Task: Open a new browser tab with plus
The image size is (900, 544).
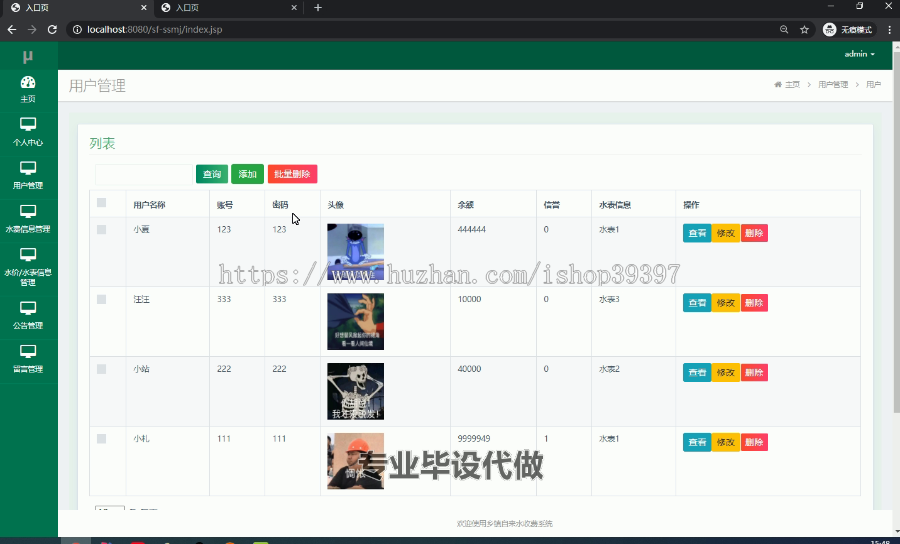Action: pos(317,7)
